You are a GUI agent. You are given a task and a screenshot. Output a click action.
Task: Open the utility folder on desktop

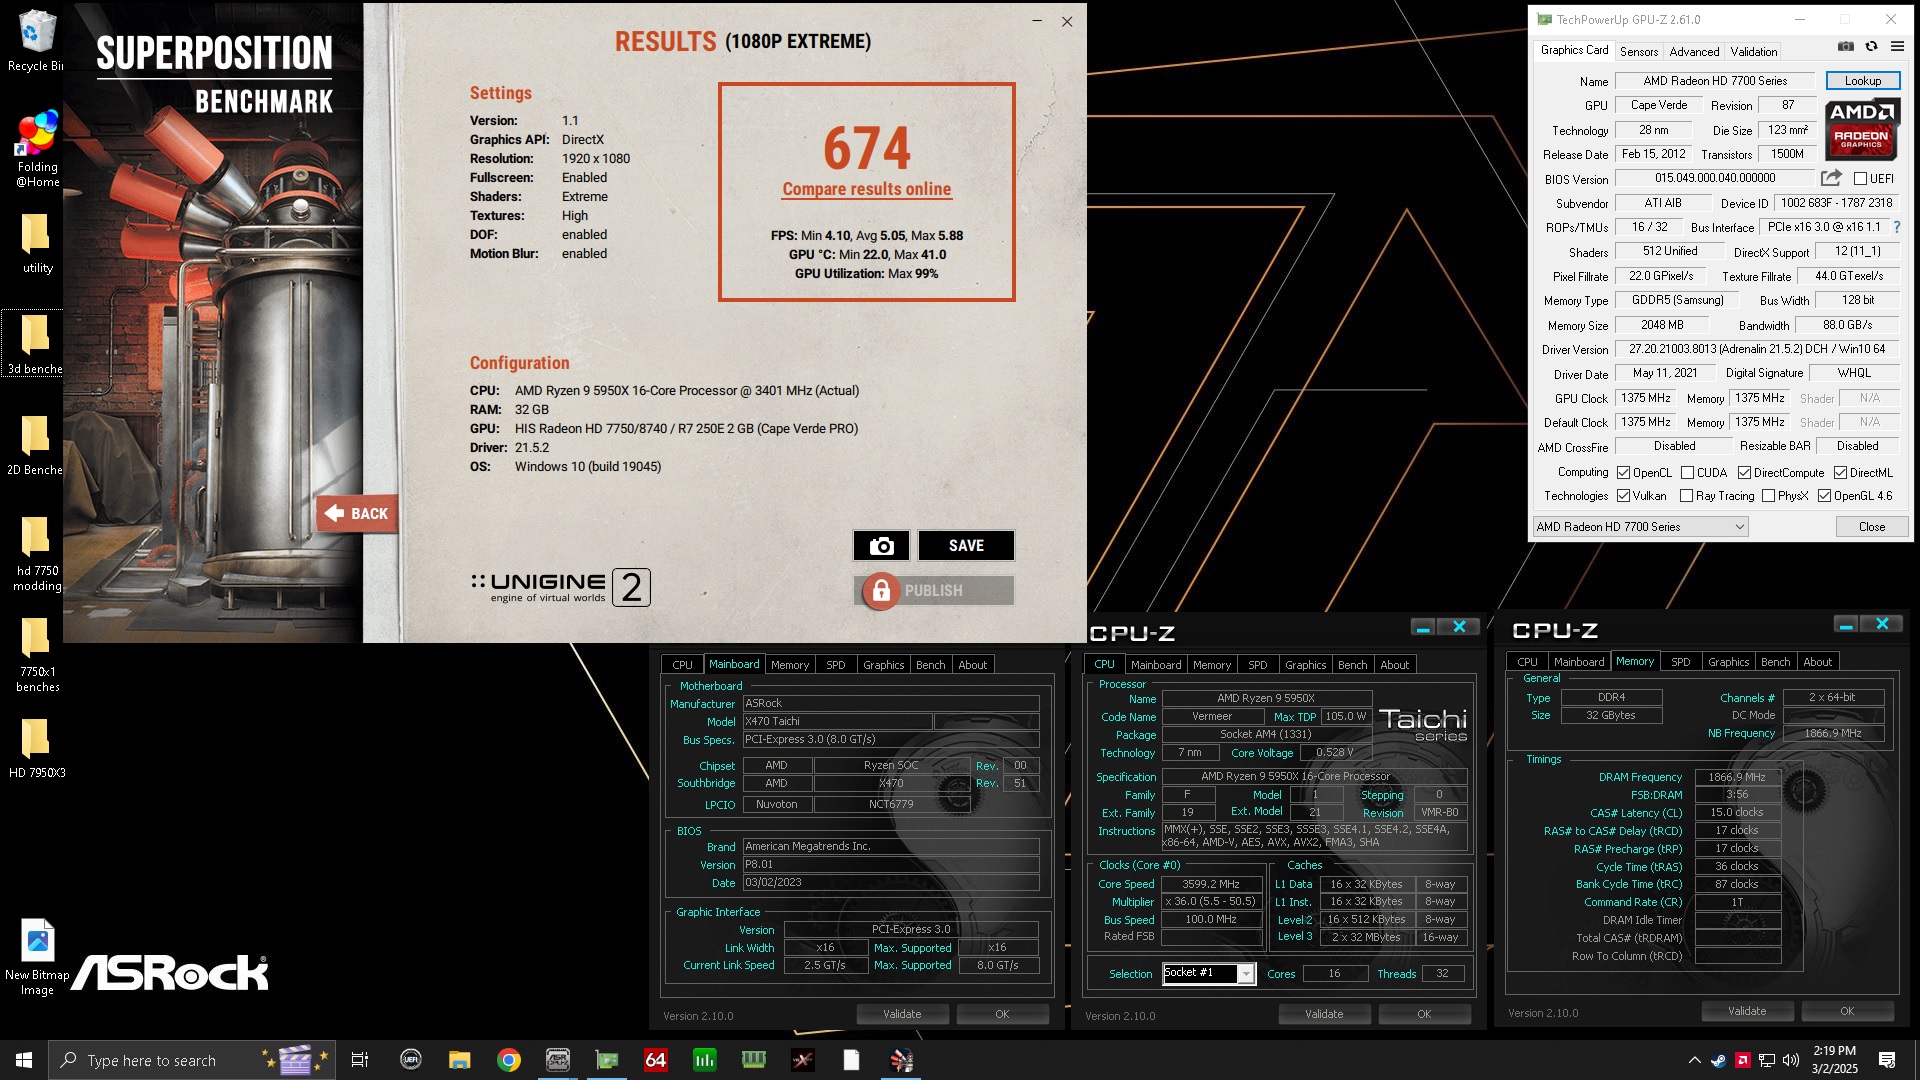tap(37, 243)
